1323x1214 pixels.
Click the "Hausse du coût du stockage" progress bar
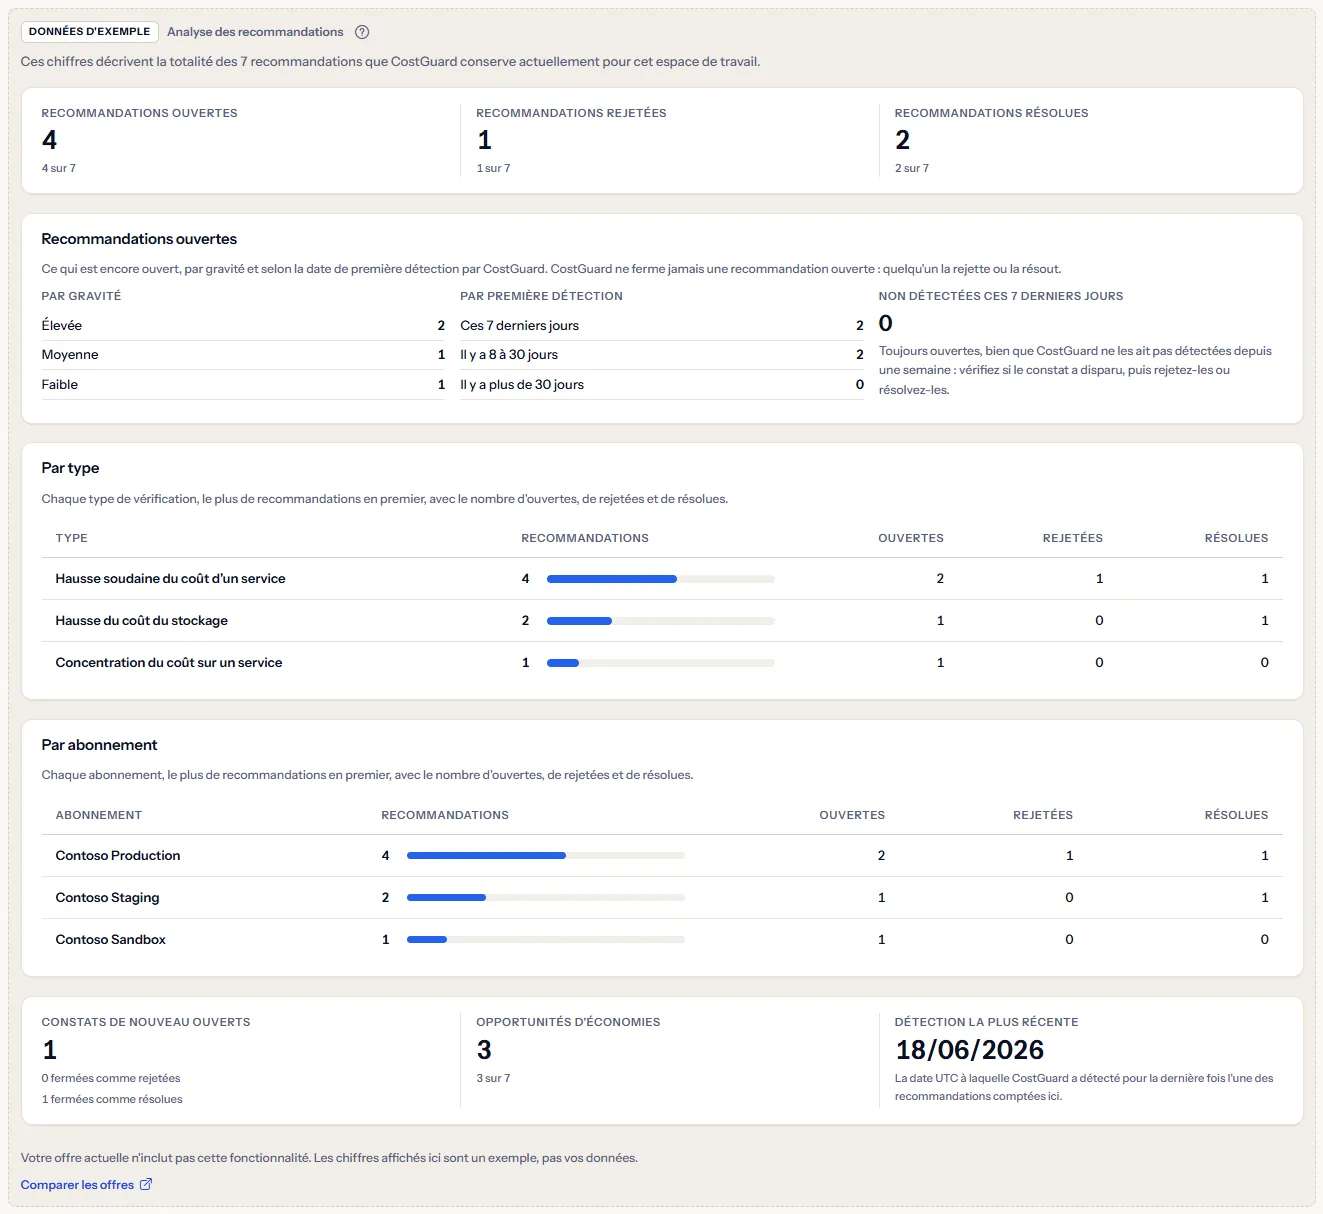click(661, 621)
